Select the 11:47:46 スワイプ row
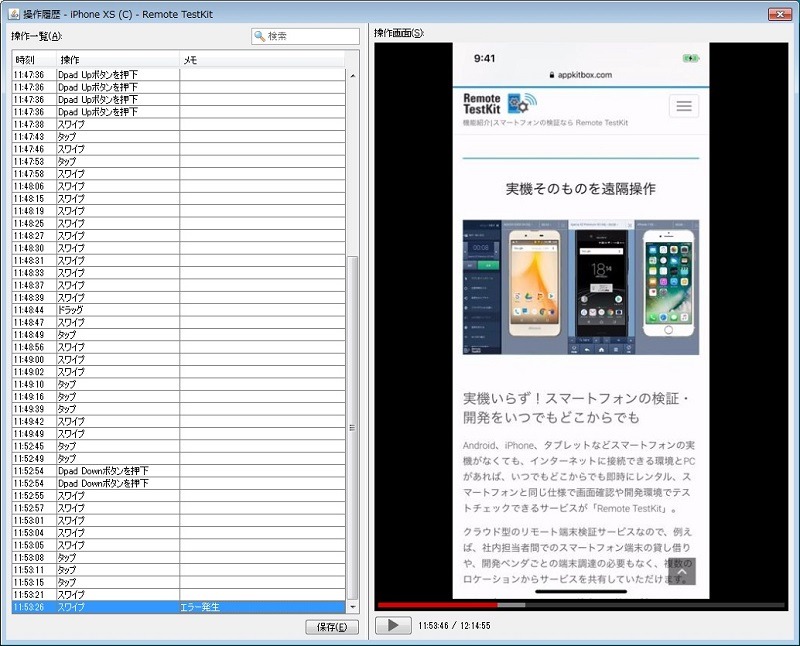This screenshot has height=646, width=800. (x=179, y=149)
